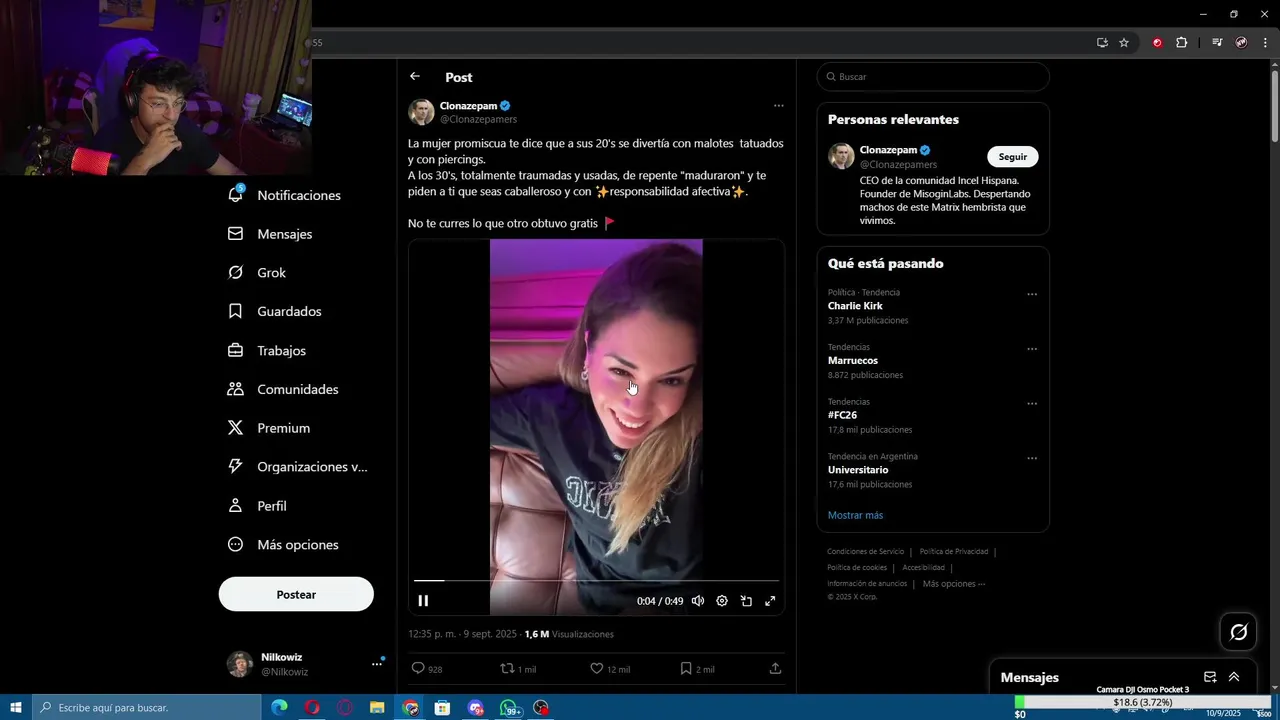The image size is (1280, 720).
Task: Open WhatsApp from the taskbar
Action: click(x=509, y=708)
